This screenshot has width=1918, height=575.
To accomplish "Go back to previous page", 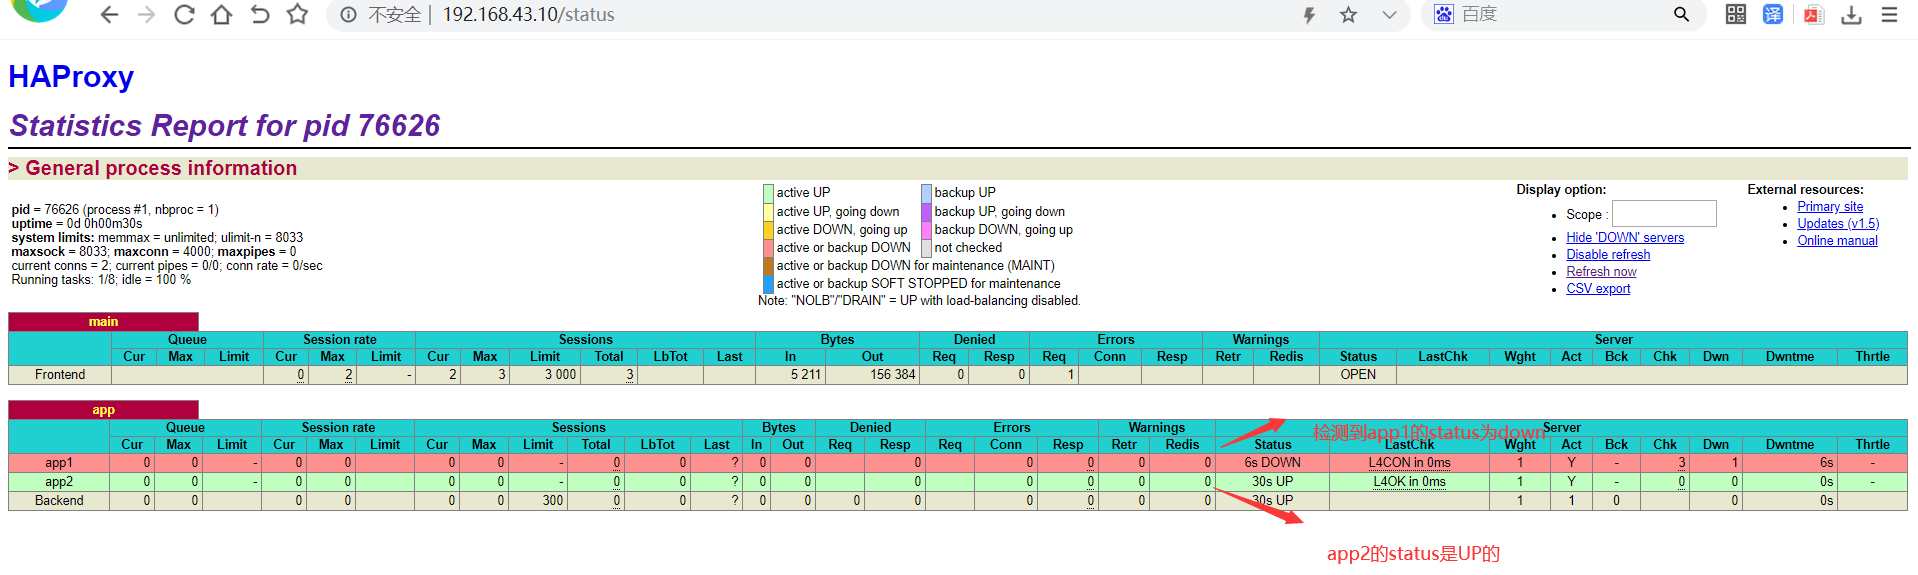I will [109, 15].
